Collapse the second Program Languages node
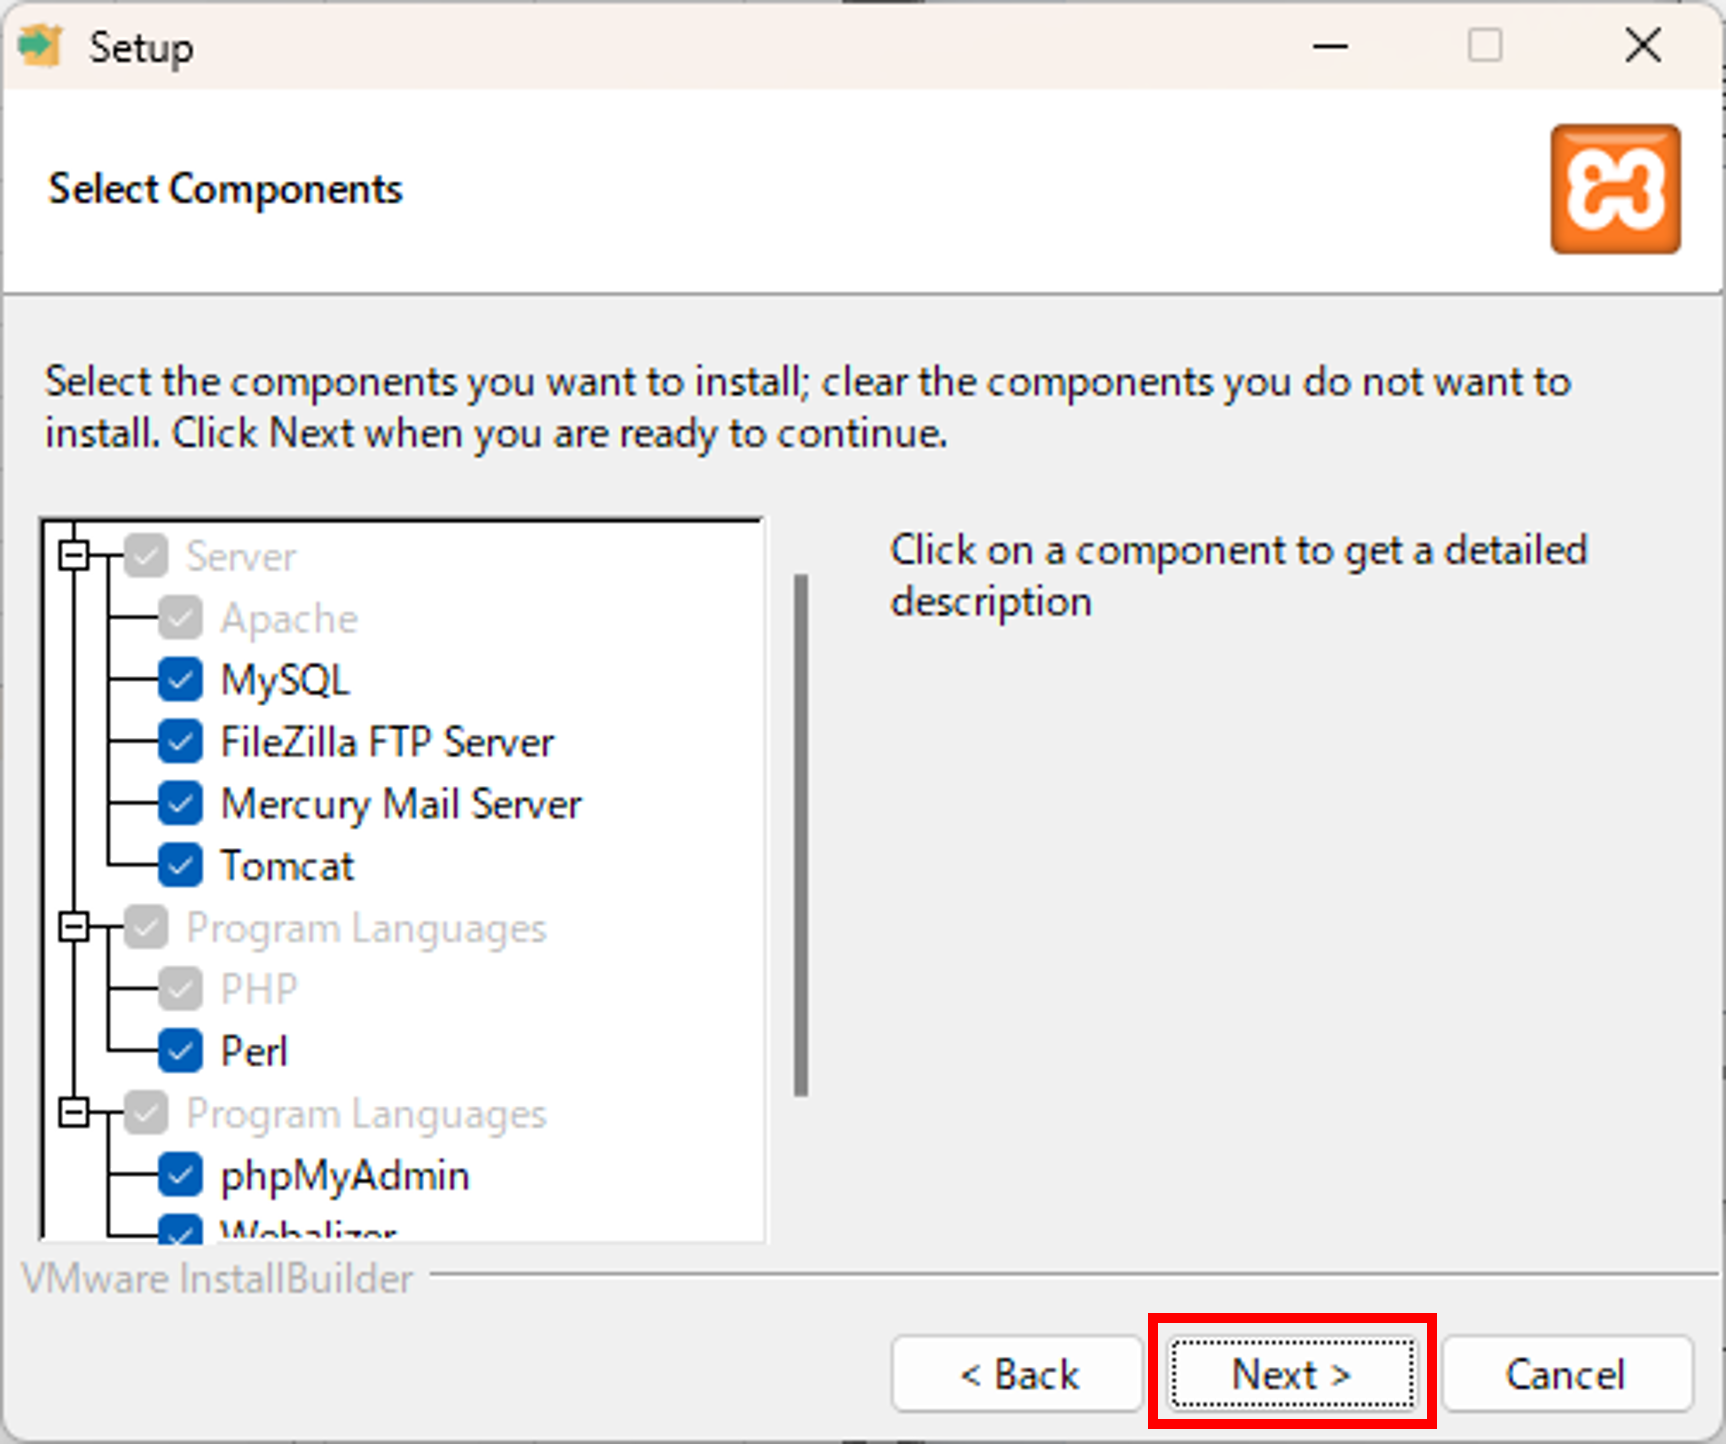Viewport: 1726px width, 1444px height. (75, 1114)
